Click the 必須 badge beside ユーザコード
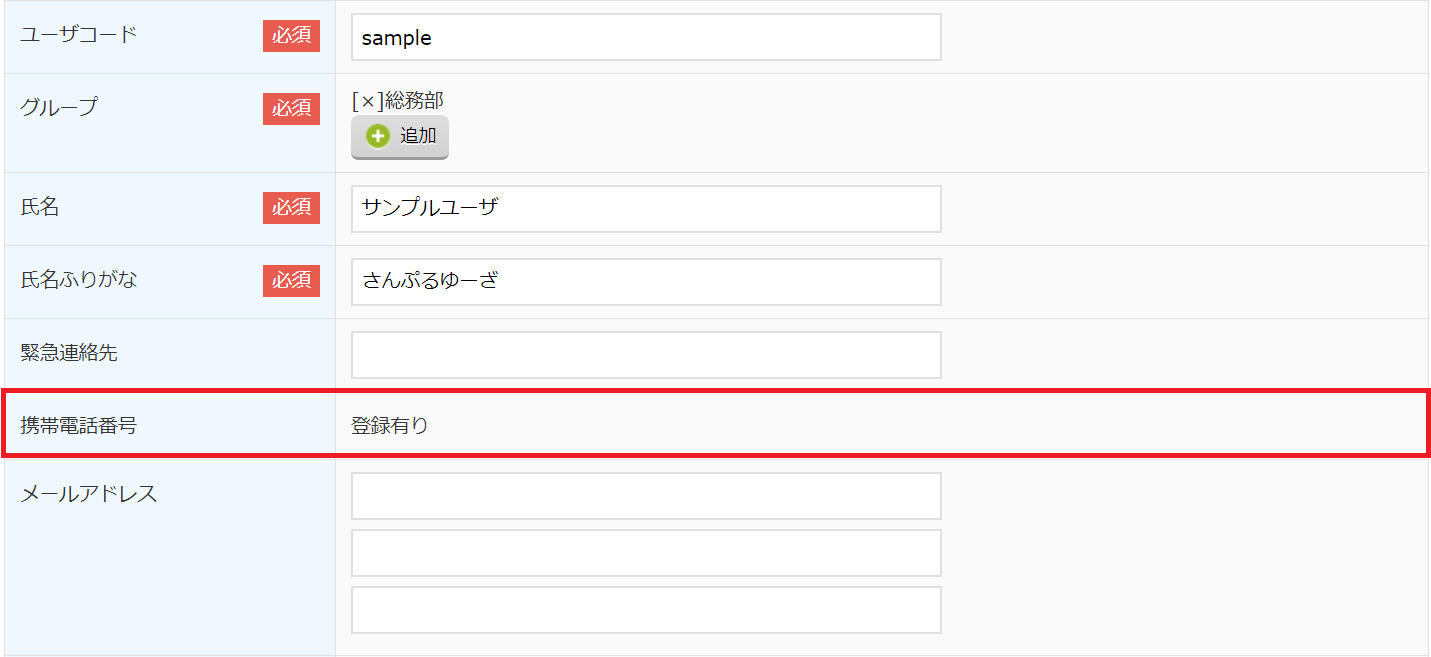 point(291,36)
